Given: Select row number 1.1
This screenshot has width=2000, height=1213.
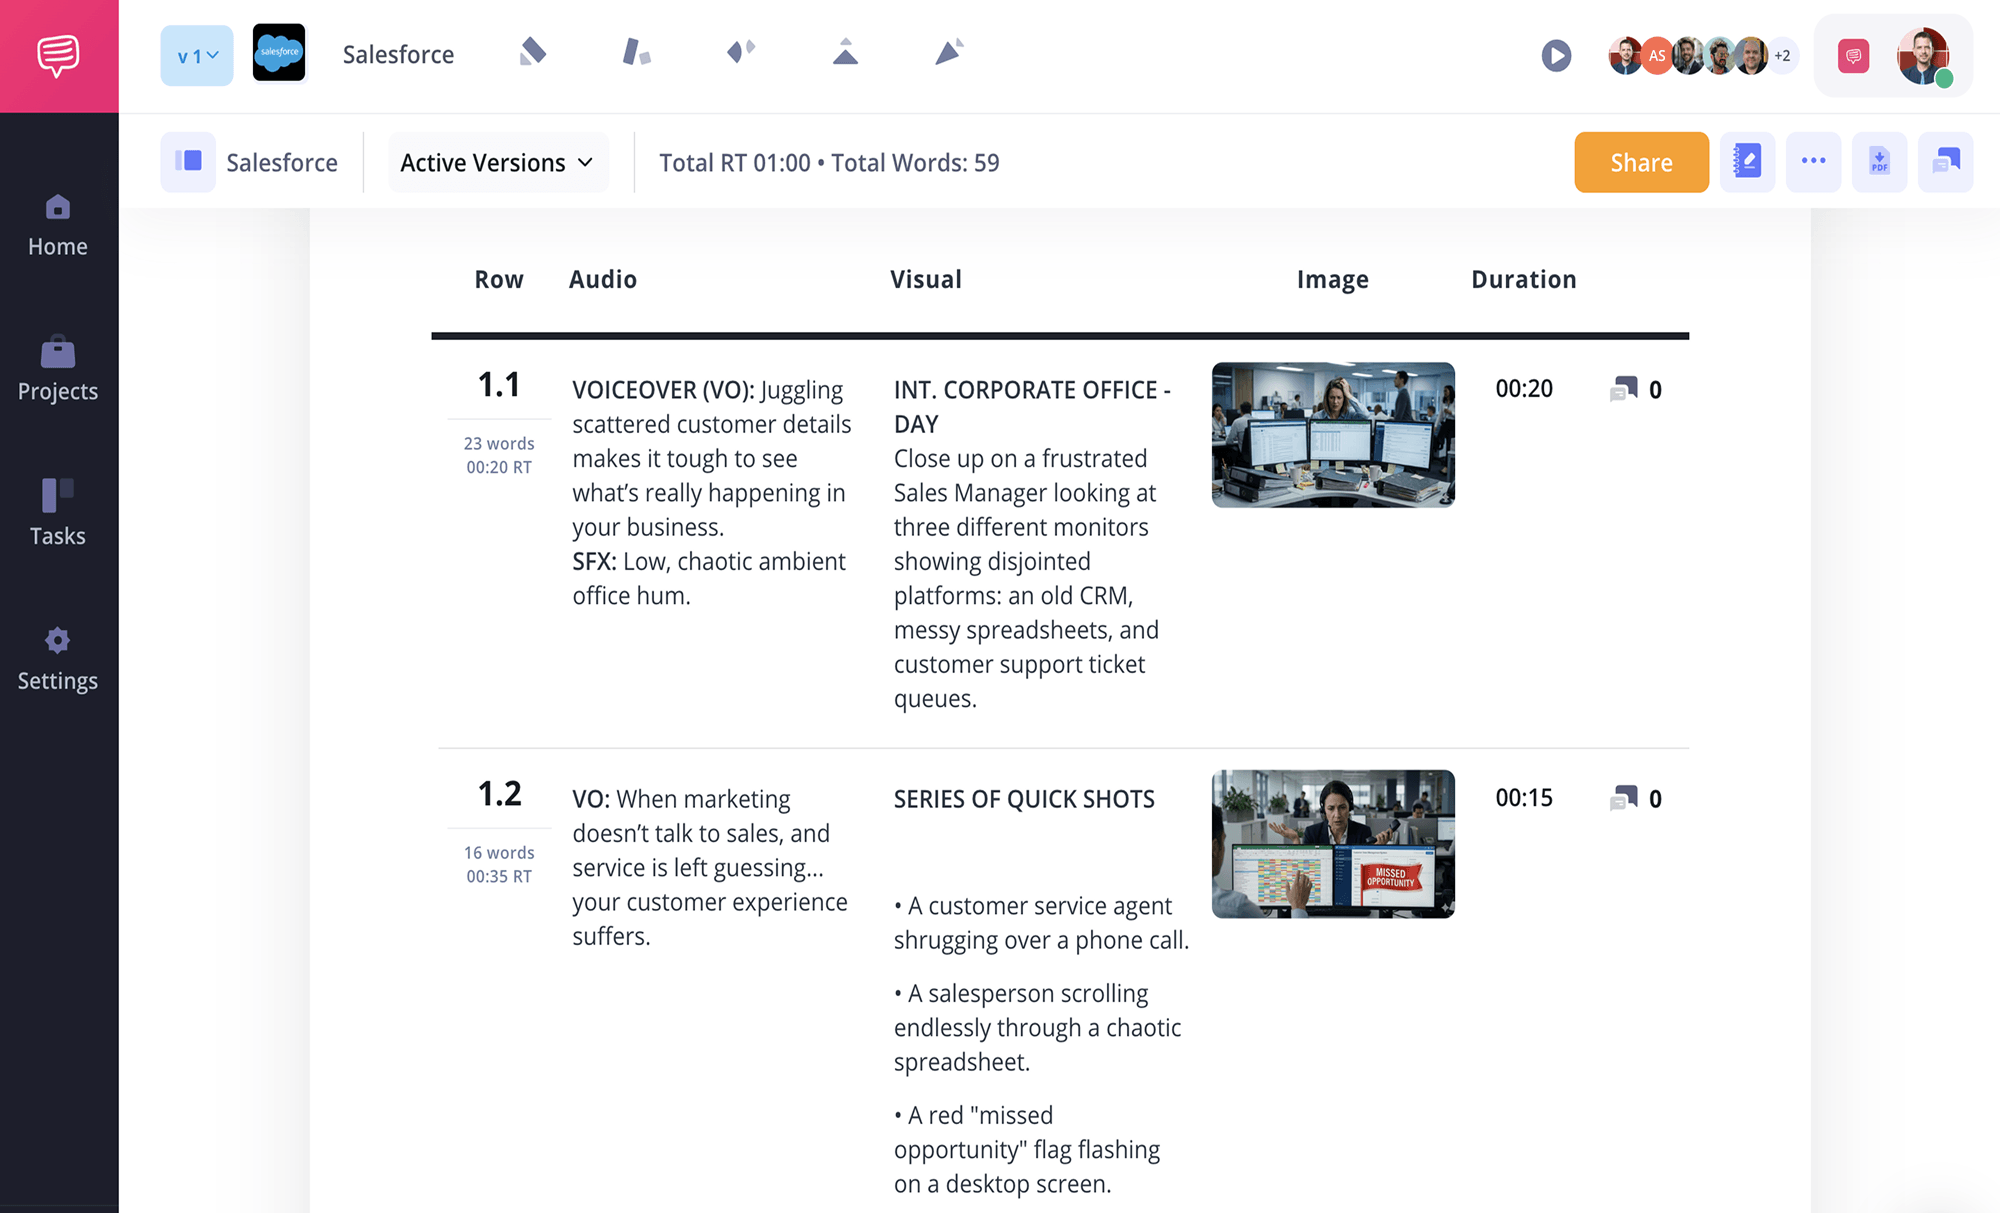Looking at the screenshot, I should [499, 385].
